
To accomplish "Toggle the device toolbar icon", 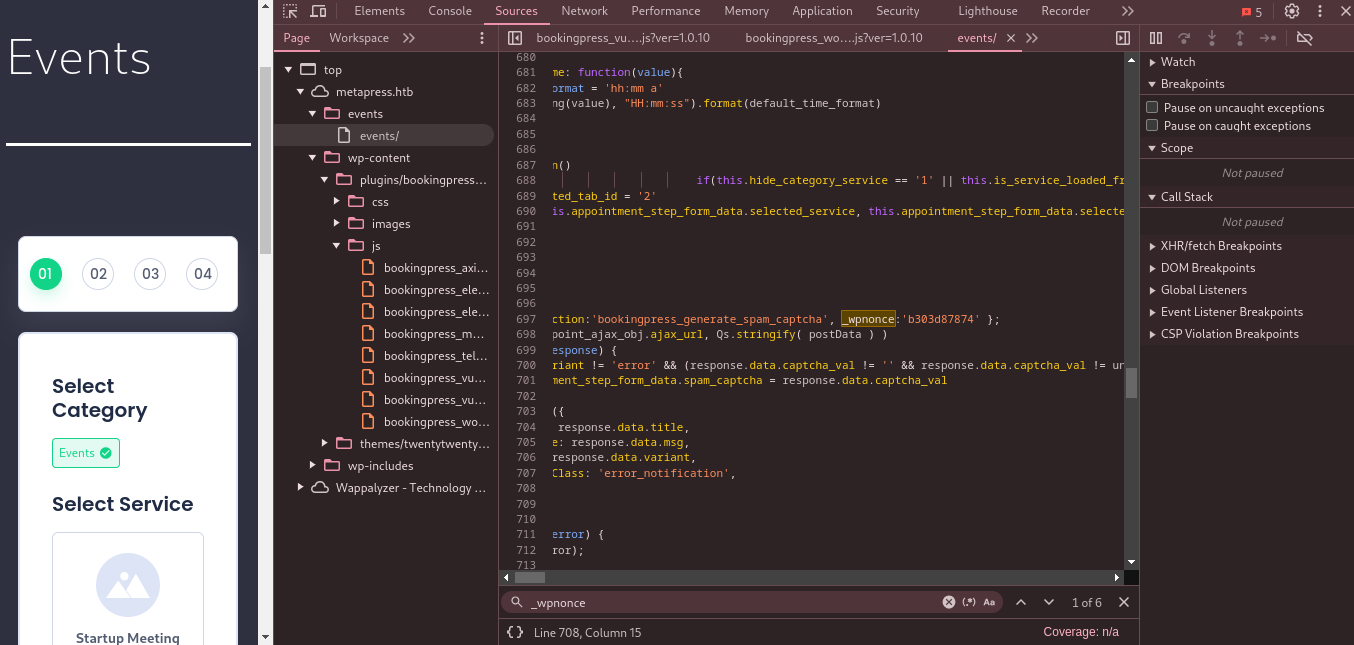I will coord(318,11).
